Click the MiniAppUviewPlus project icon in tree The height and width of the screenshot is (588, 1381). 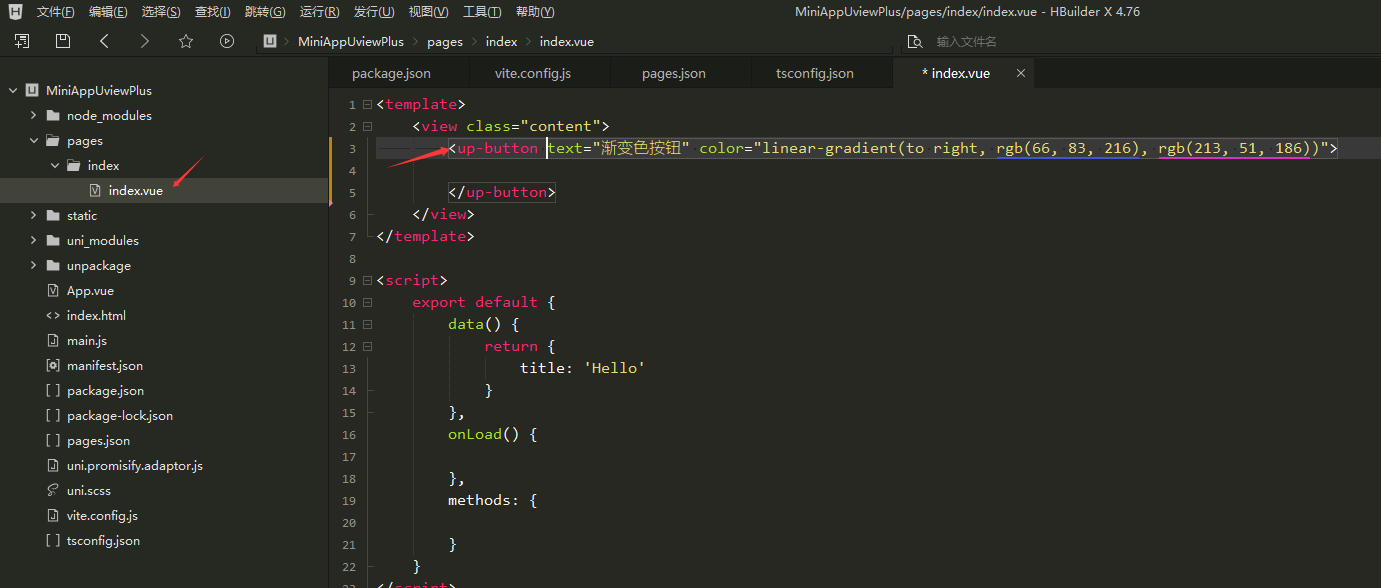pyautogui.click(x=32, y=90)
